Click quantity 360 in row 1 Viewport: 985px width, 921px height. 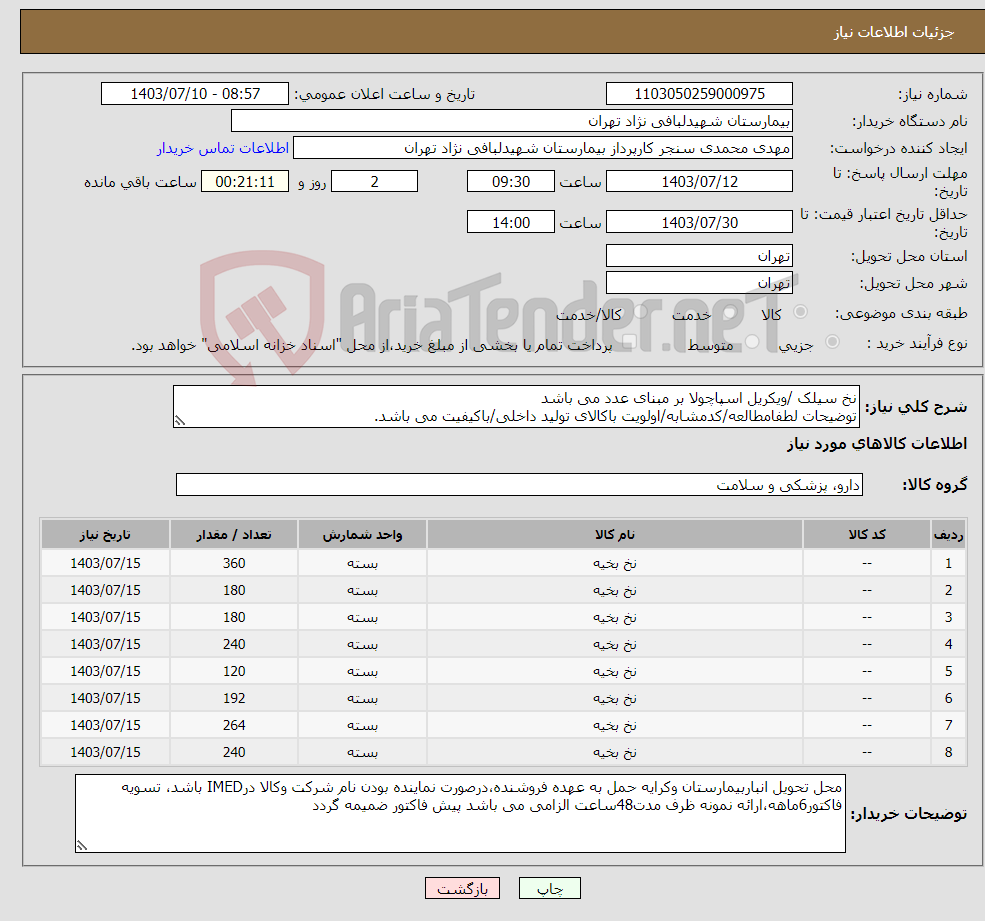coord(234,564)
